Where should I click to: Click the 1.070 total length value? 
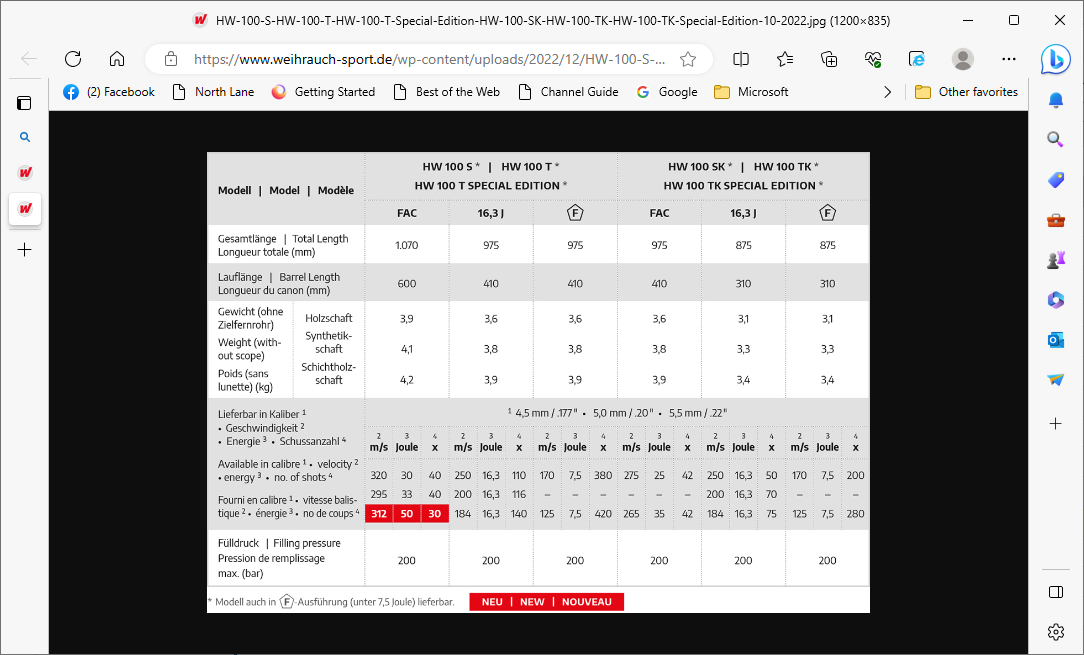(406, 245)
